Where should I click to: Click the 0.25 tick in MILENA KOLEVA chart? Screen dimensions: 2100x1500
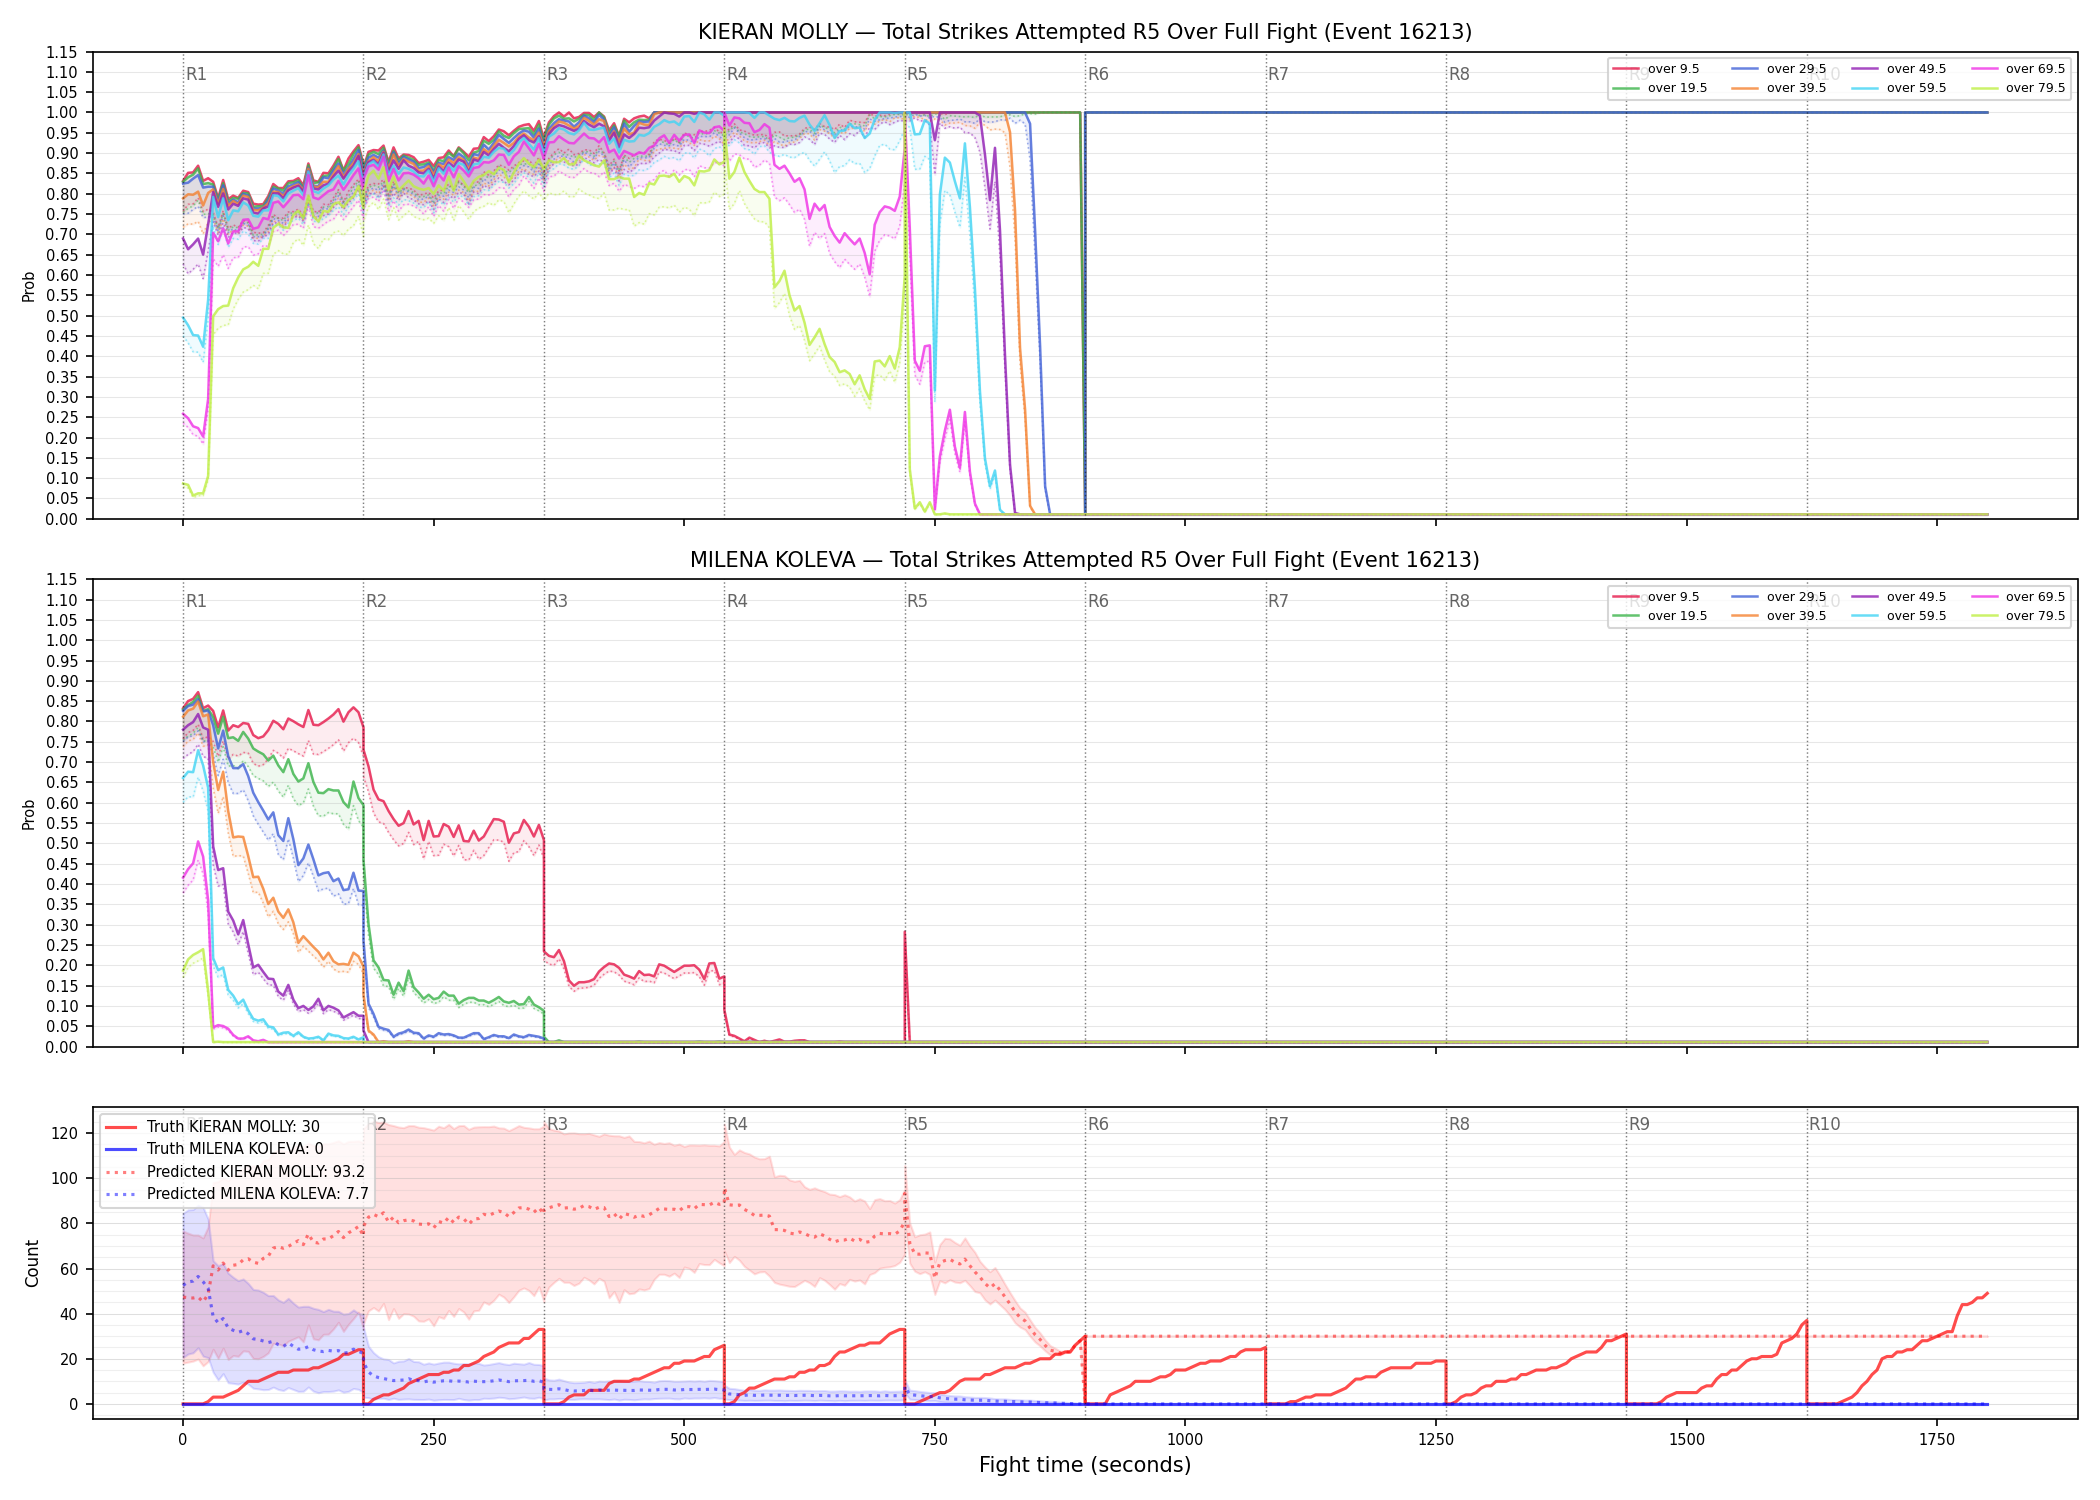point(62,945)
